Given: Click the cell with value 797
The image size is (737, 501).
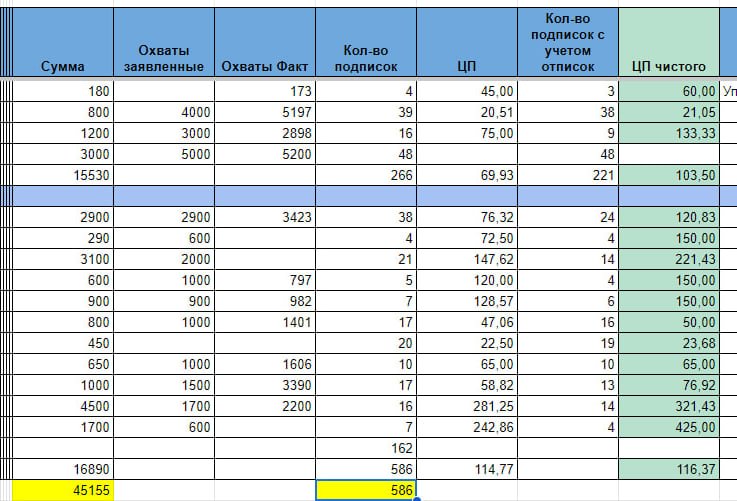Looking at the screenshot, I should click(x=265, y=280).
